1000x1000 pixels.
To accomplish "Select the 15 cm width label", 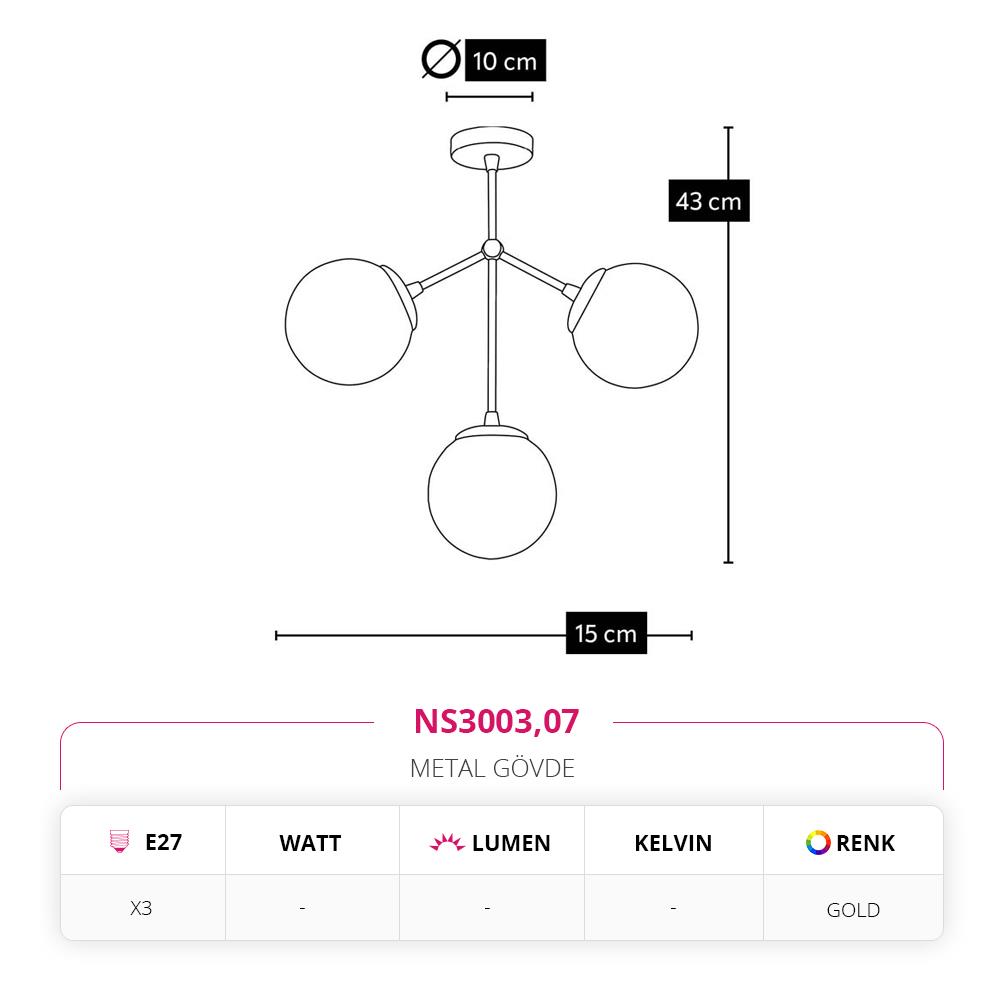I will 606,633.
